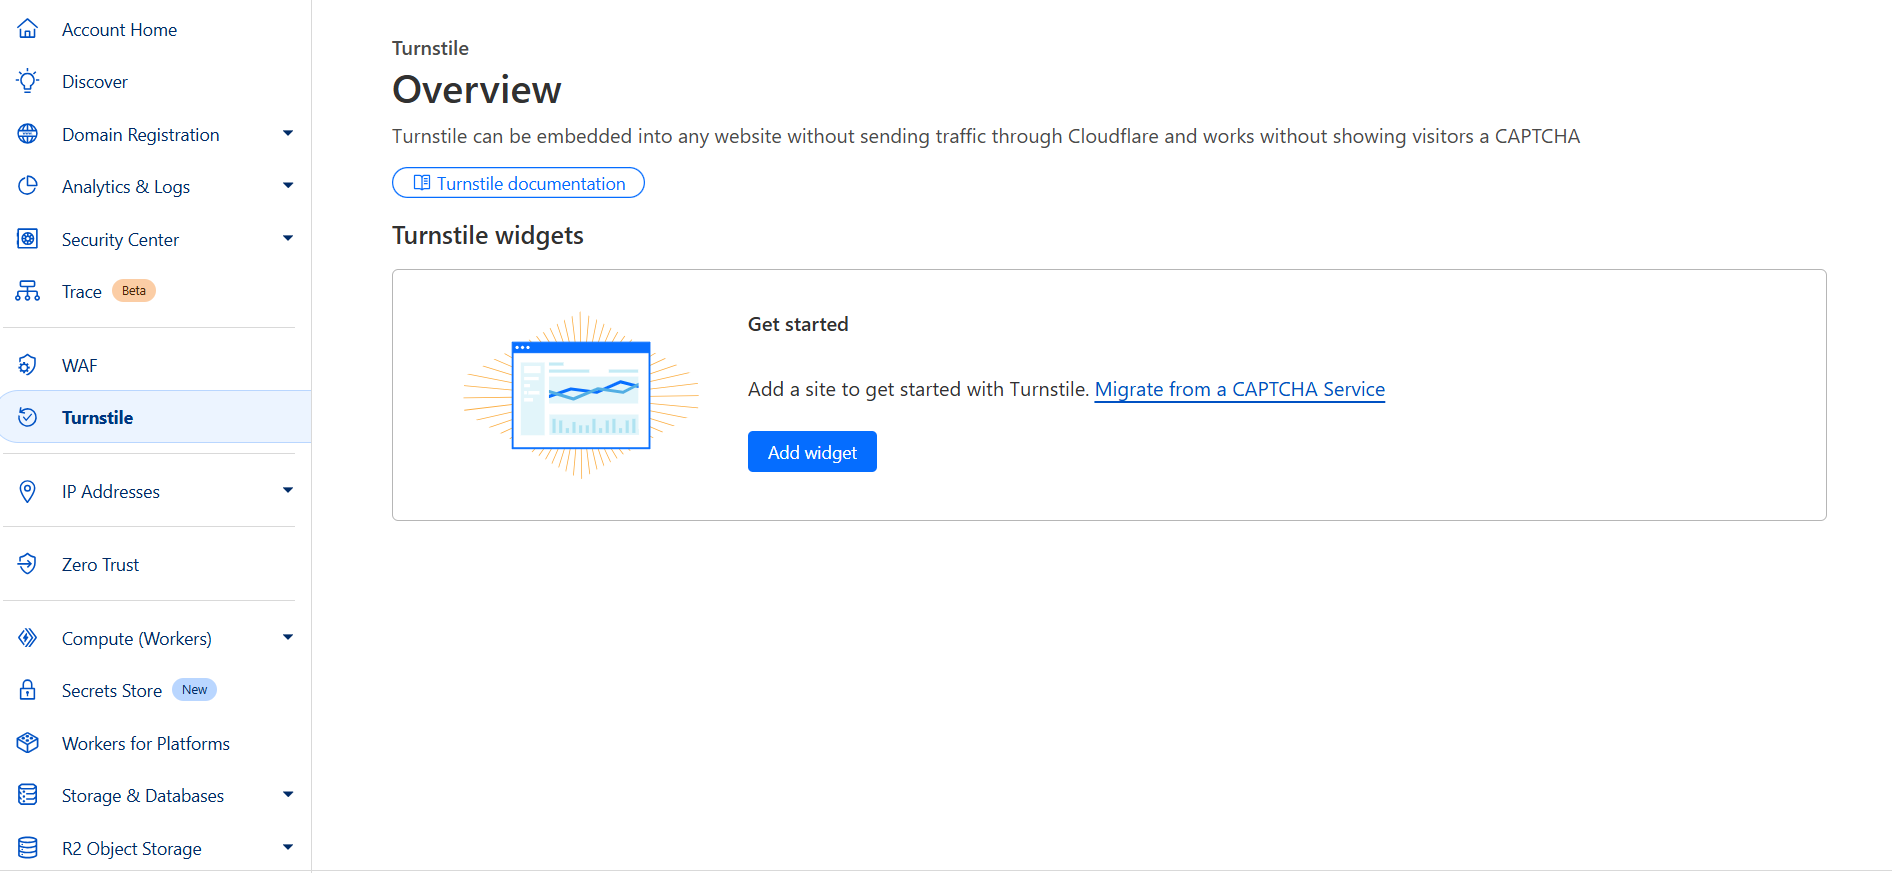Click the Zero Trust shield icon

coord(28,564)
